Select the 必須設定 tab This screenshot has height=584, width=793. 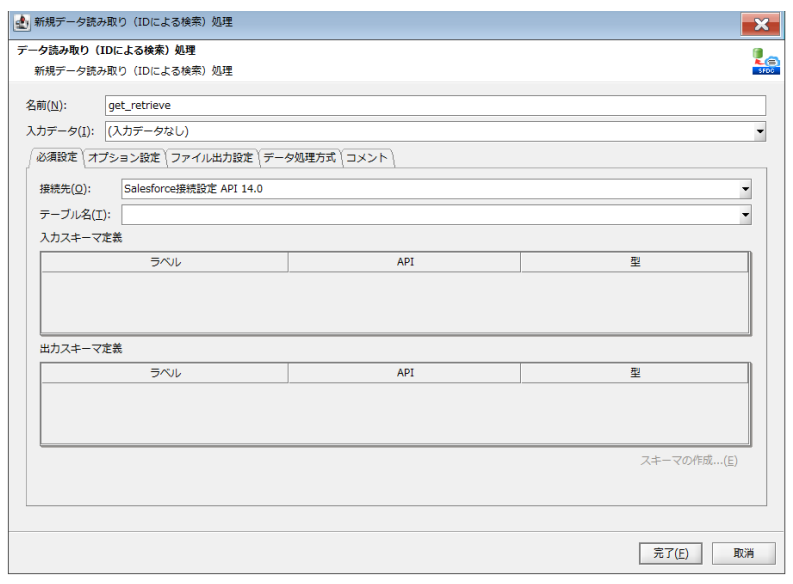click(57, 157)
